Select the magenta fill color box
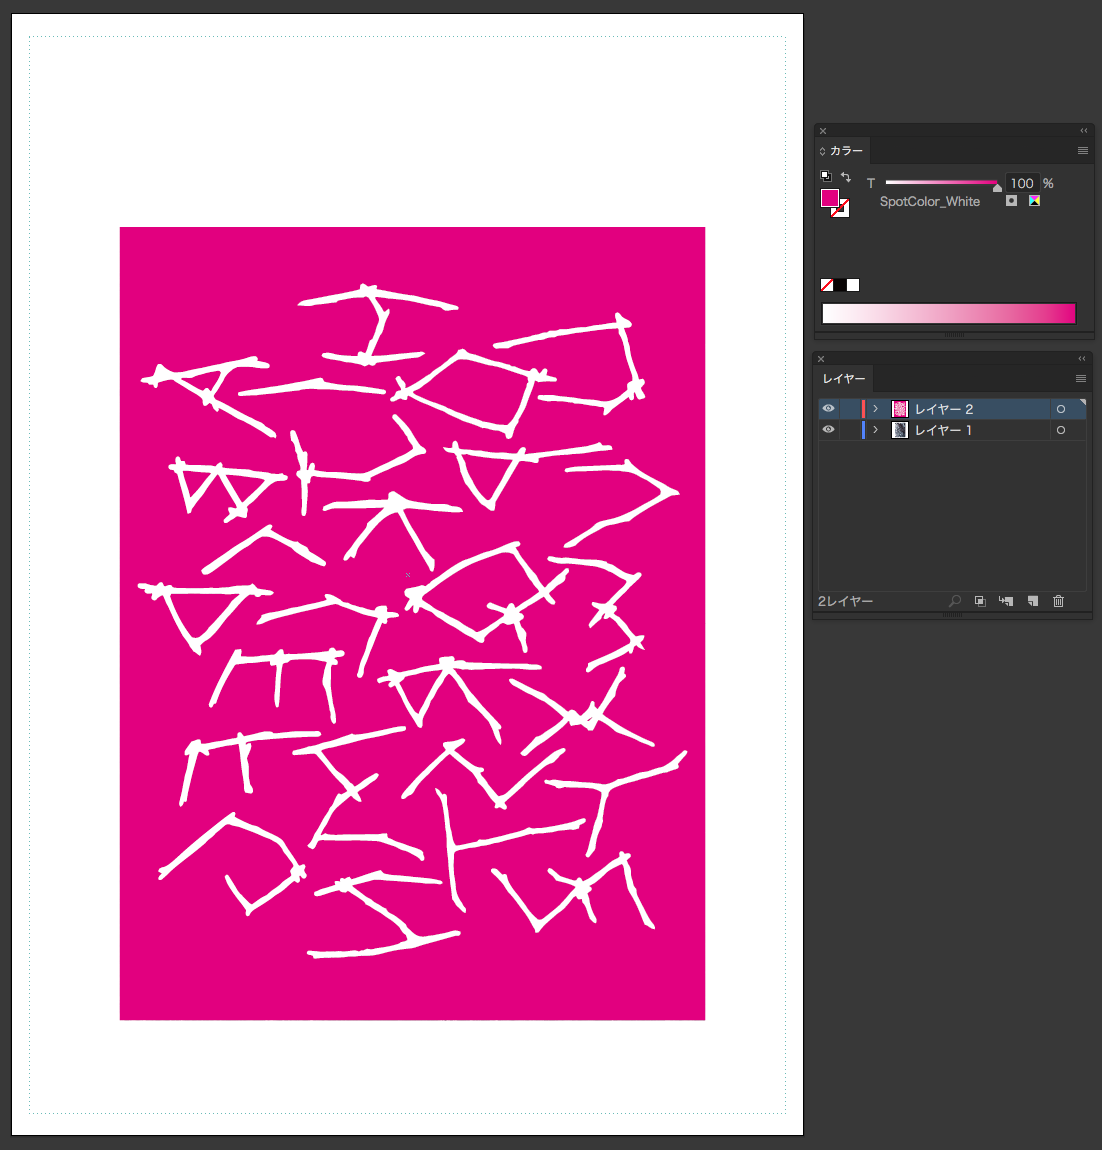The width and height of the screenshot is (1102, 1150). (829, 198)
